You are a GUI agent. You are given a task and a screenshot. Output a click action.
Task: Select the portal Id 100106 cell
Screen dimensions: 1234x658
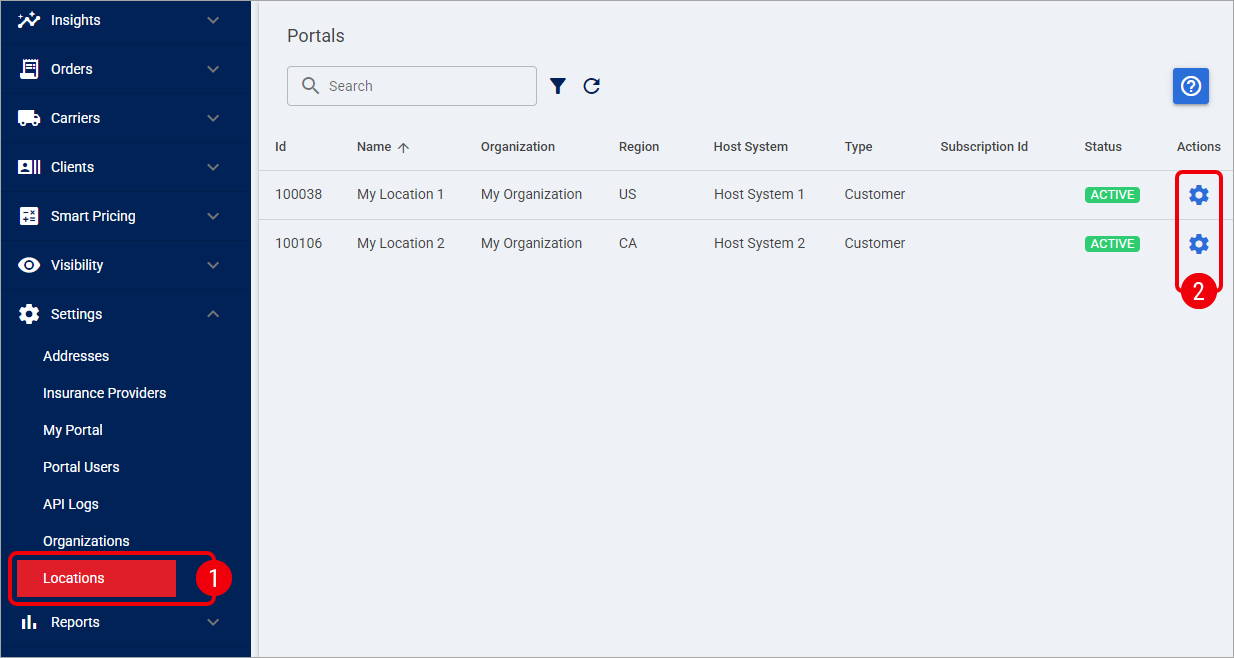(x=299, y=244)
